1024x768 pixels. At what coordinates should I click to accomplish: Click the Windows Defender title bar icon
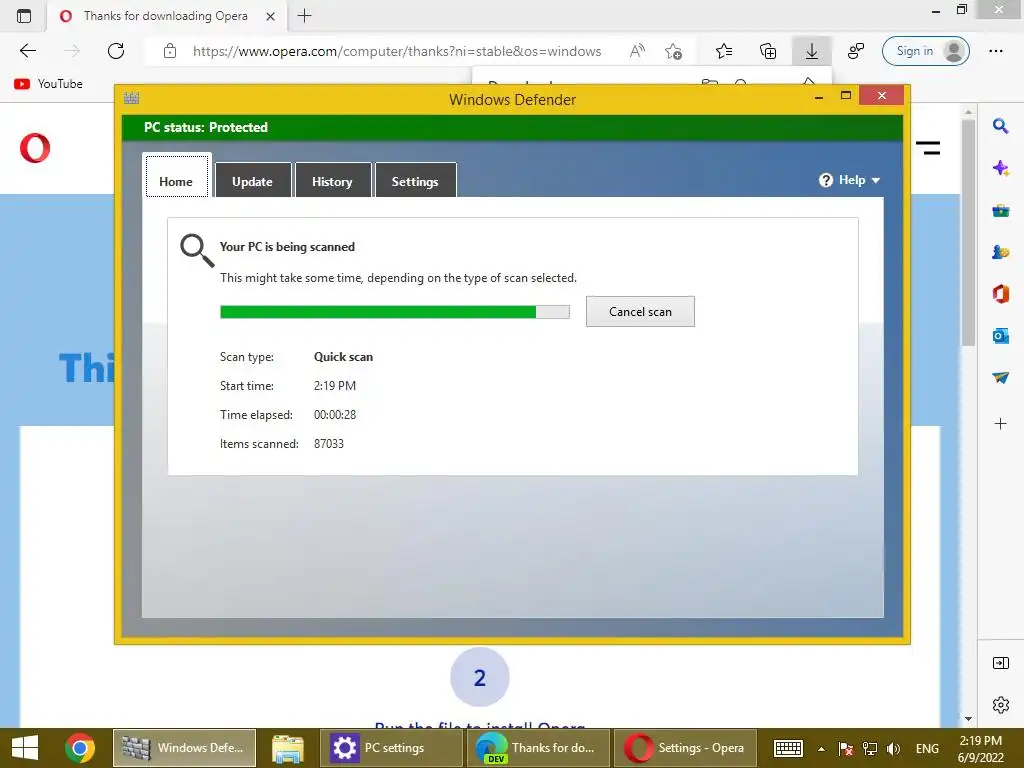click(131, 98)
